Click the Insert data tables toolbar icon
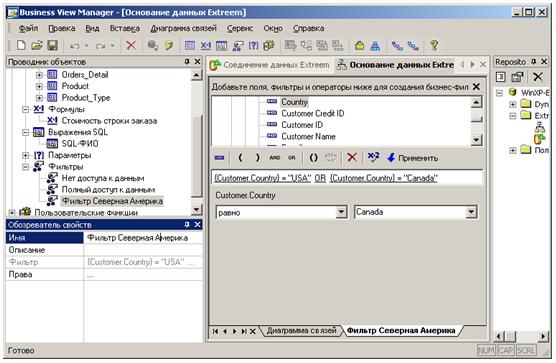The image size is (556, 363). (189, 45)
